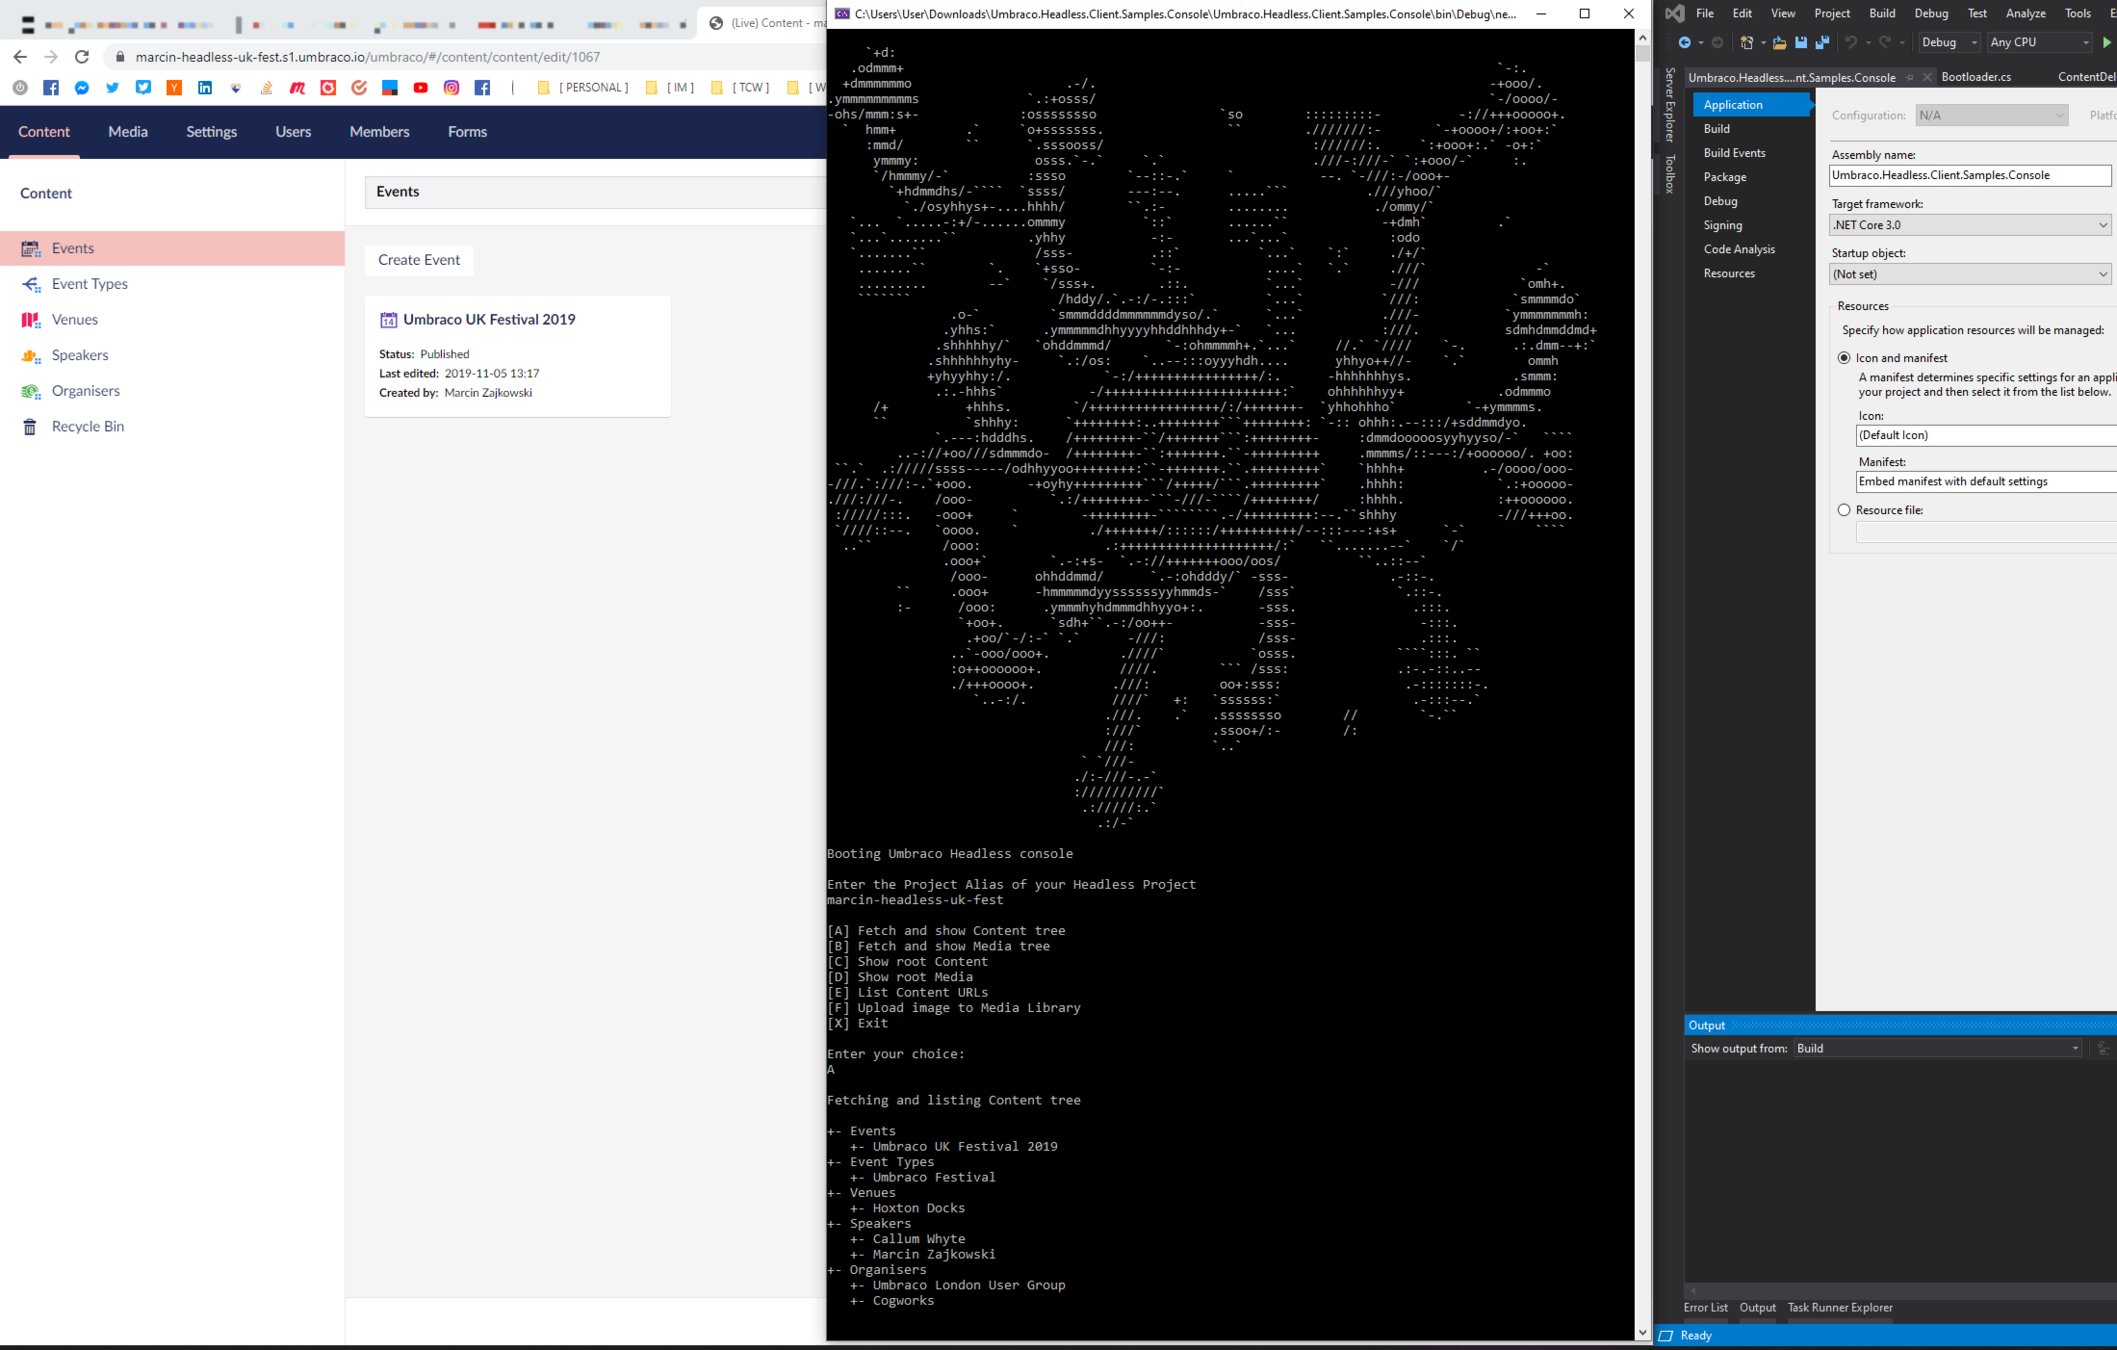Click the YouTube bookmark icon
Image resolution: width=2117 pixels, height=1350 pixels.
pos(421,88)
